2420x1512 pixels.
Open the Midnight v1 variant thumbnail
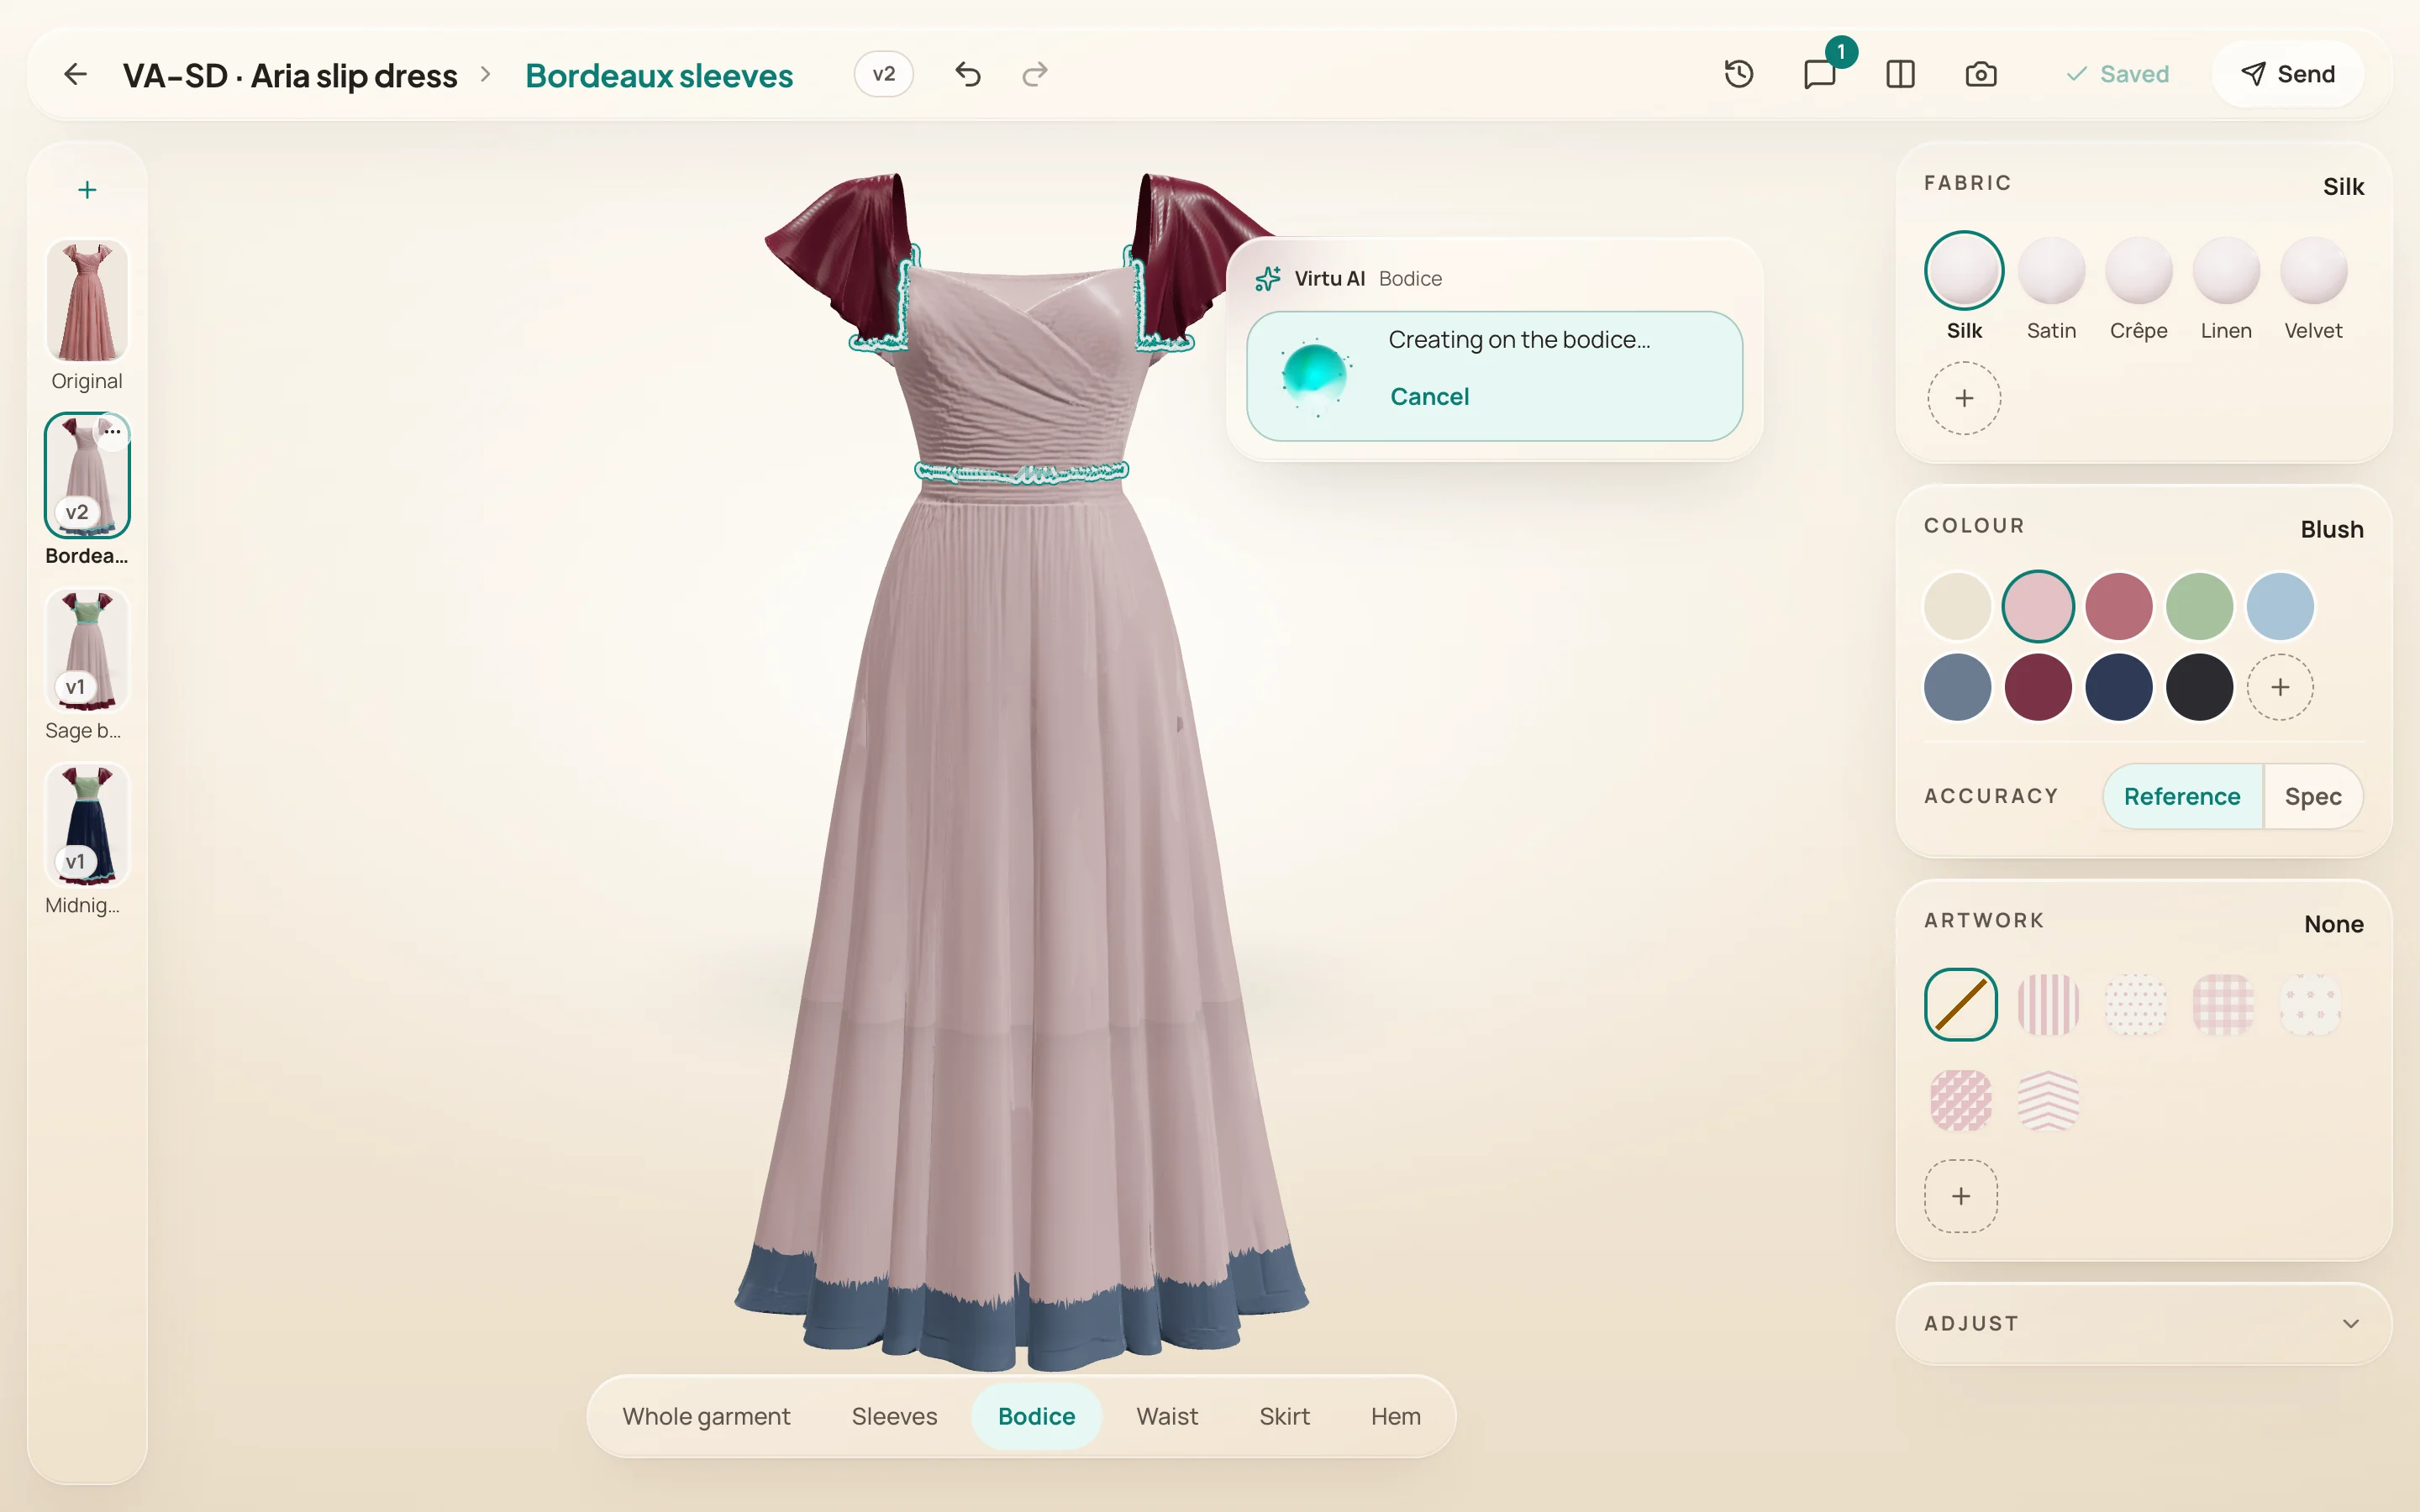click(87, 825)
